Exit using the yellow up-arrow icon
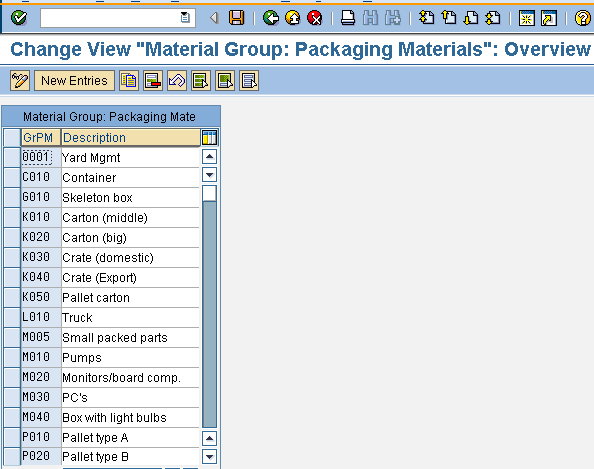 [x=293, y=18]
